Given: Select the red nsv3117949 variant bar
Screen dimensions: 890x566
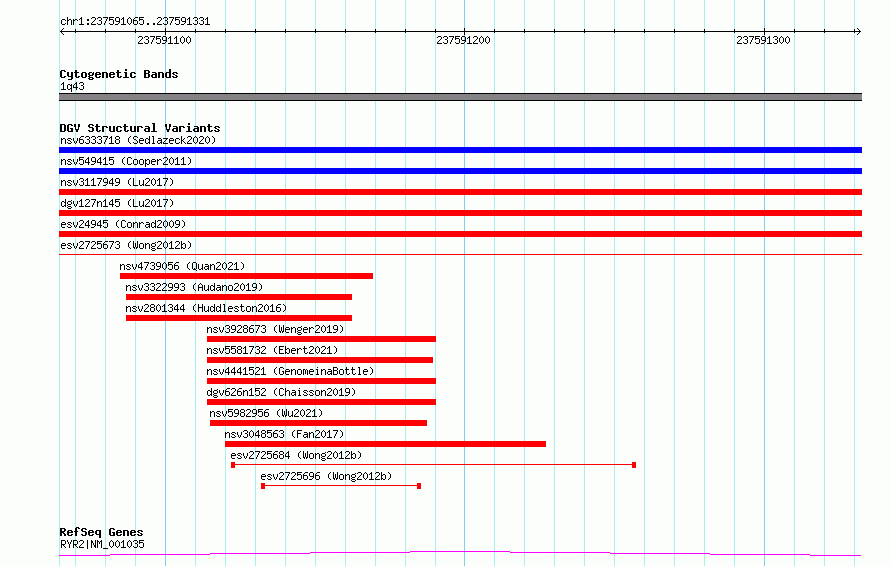Looking at the screenshot, I should coord(460,192).
